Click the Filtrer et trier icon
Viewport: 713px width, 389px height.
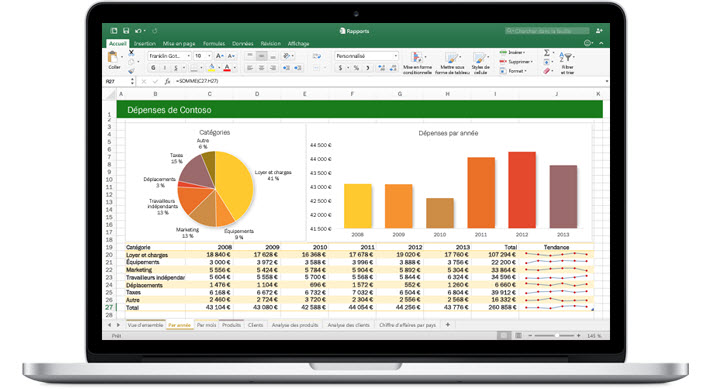(x=567, y=62)
